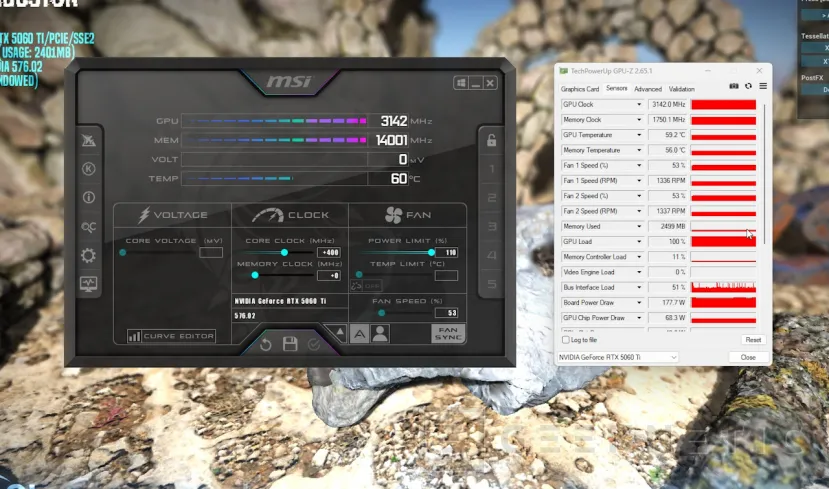Click the Power Limit slider handle
The height and width of the screenshot is (489, 829).
[x=431, y=253]
